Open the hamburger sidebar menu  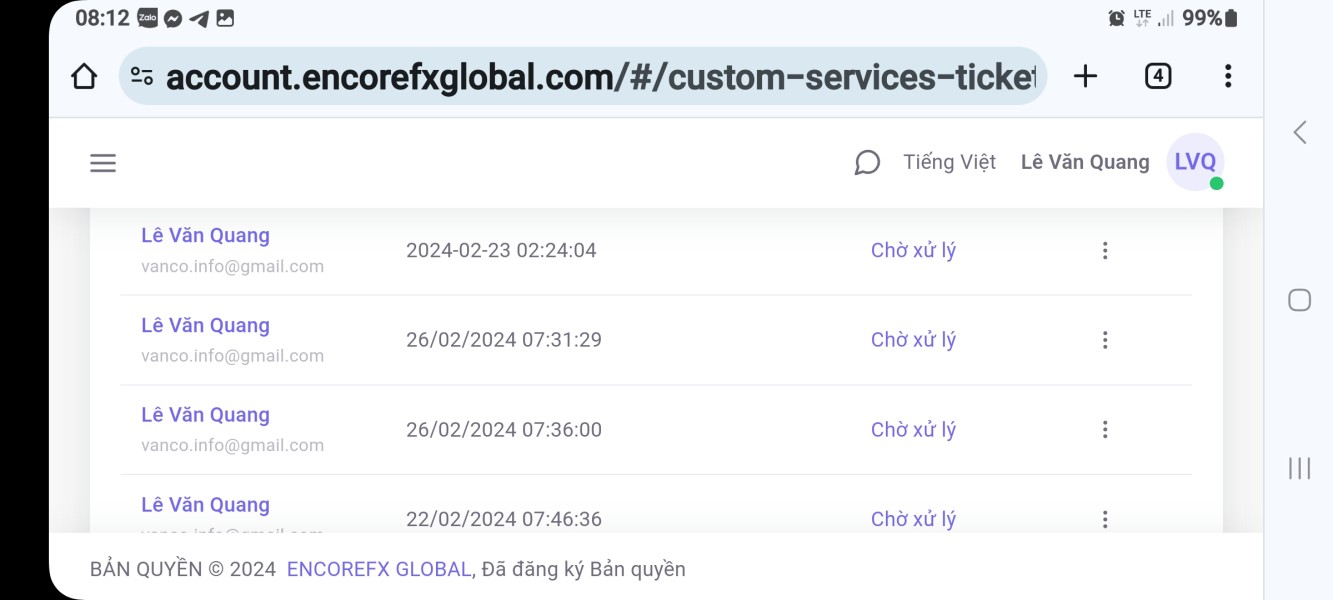[103, 163]
